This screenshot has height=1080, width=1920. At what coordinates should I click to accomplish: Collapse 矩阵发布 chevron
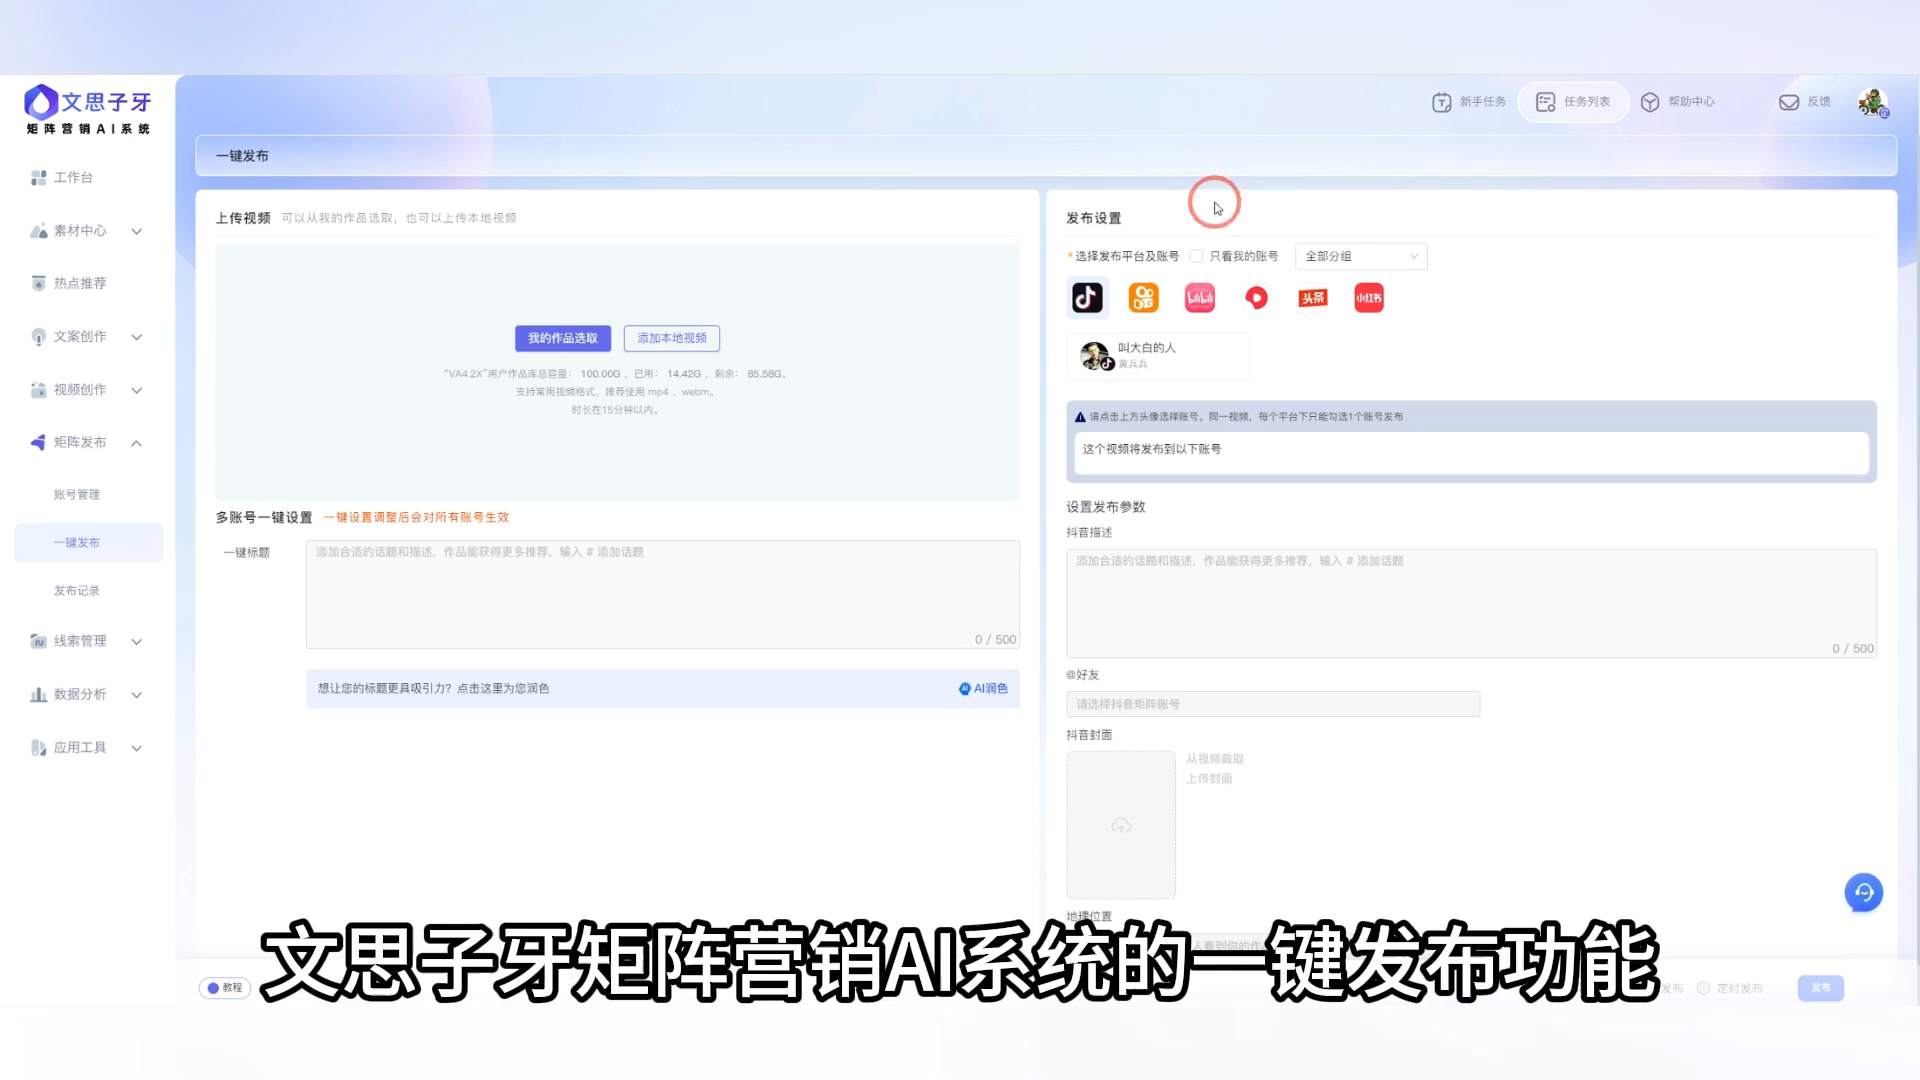tap(137, 442)
